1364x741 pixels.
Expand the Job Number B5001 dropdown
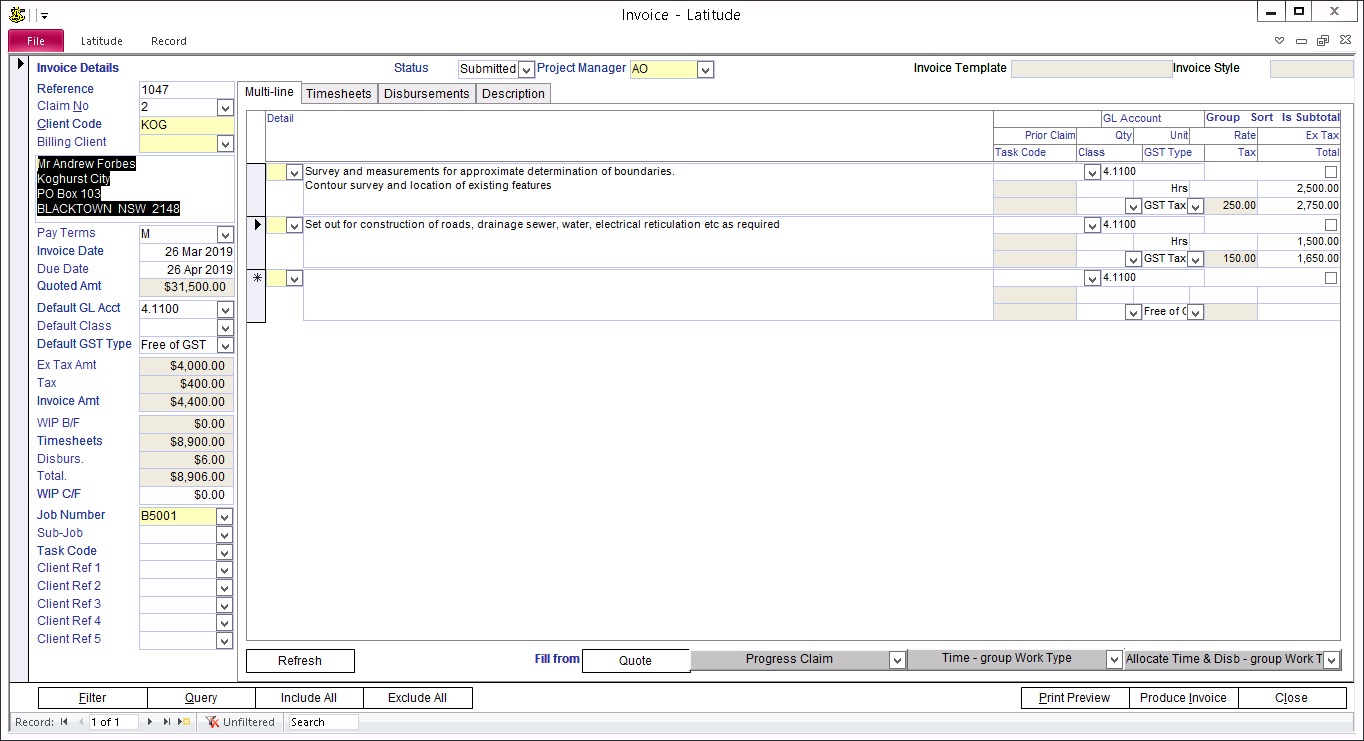(x=224, y=516)
